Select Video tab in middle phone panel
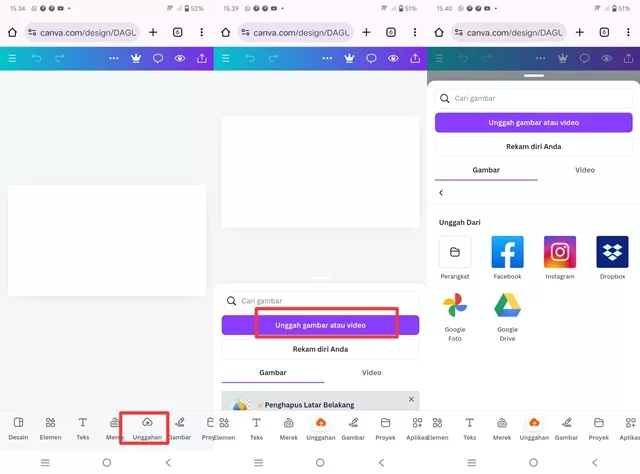This screenshot has width=640, height=474. tap(371, 372)
